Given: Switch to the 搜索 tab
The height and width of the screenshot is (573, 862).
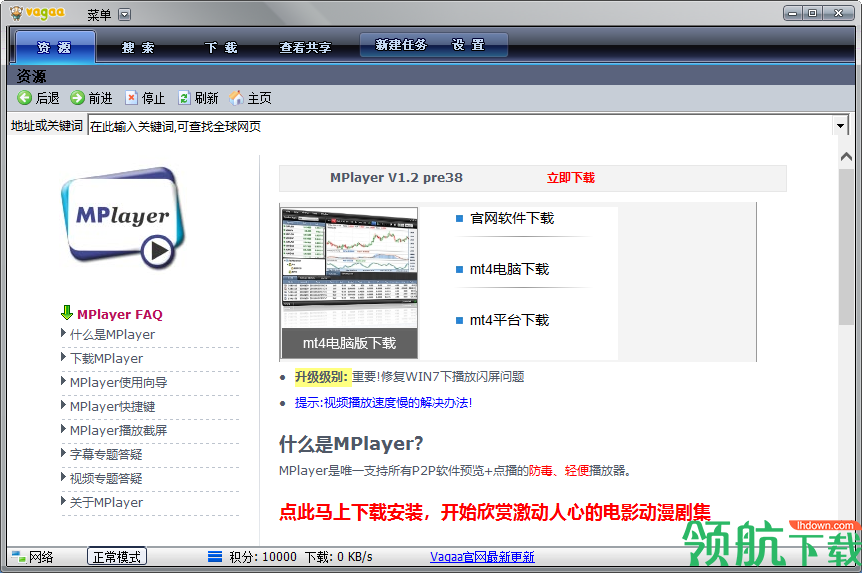Looking at the screenshot, I should [138, 48].
